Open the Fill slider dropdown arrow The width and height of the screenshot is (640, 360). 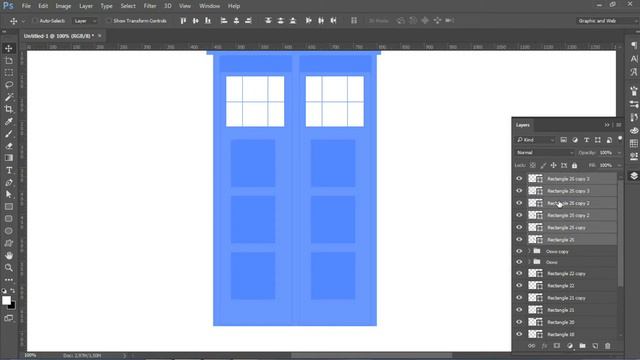(x=619, y=165)
